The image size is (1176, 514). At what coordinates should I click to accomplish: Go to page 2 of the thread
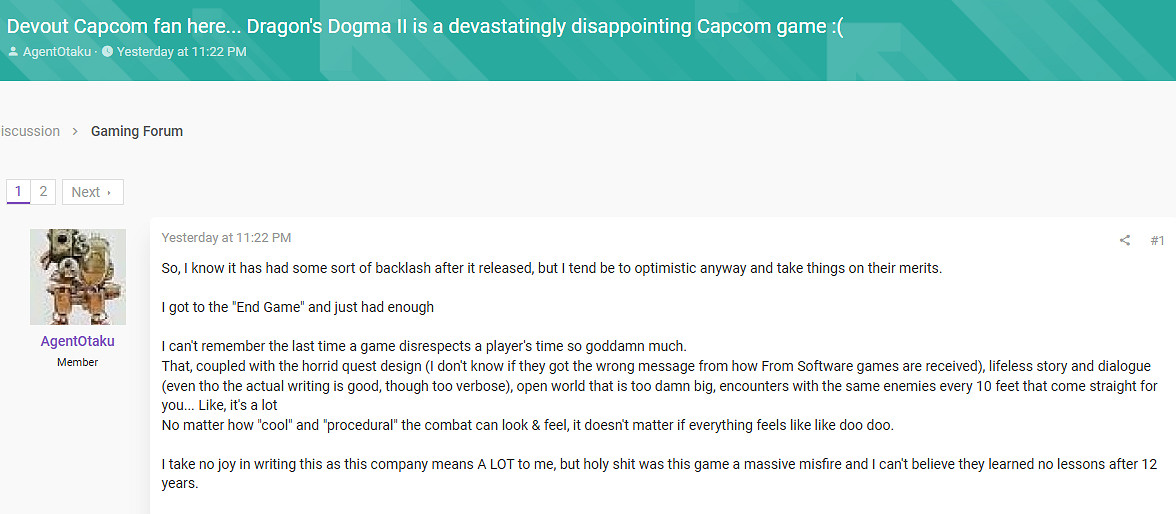coord(43,192)
